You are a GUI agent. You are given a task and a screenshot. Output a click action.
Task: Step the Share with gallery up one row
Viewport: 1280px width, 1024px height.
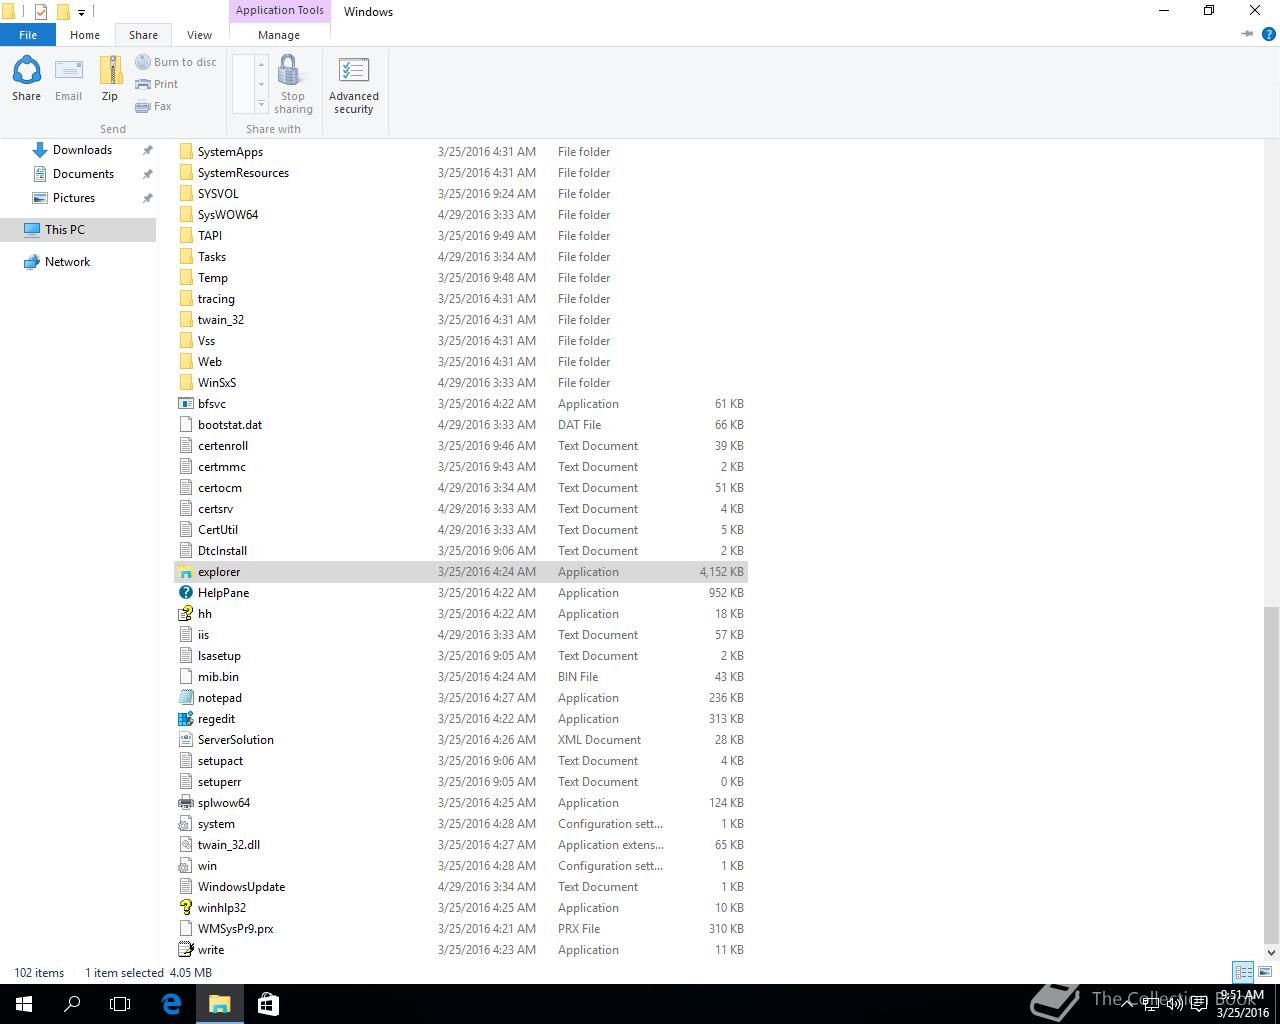(261, 64)
